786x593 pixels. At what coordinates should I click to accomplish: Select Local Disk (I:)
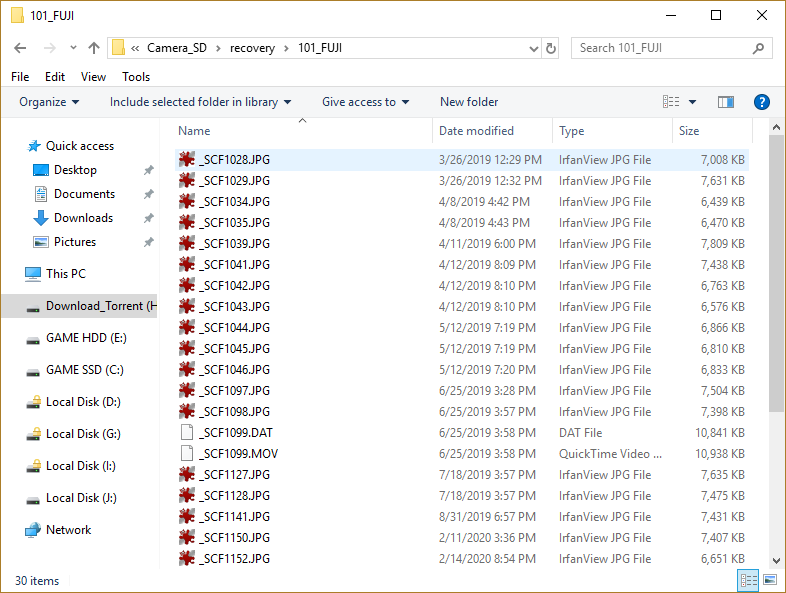80,466
